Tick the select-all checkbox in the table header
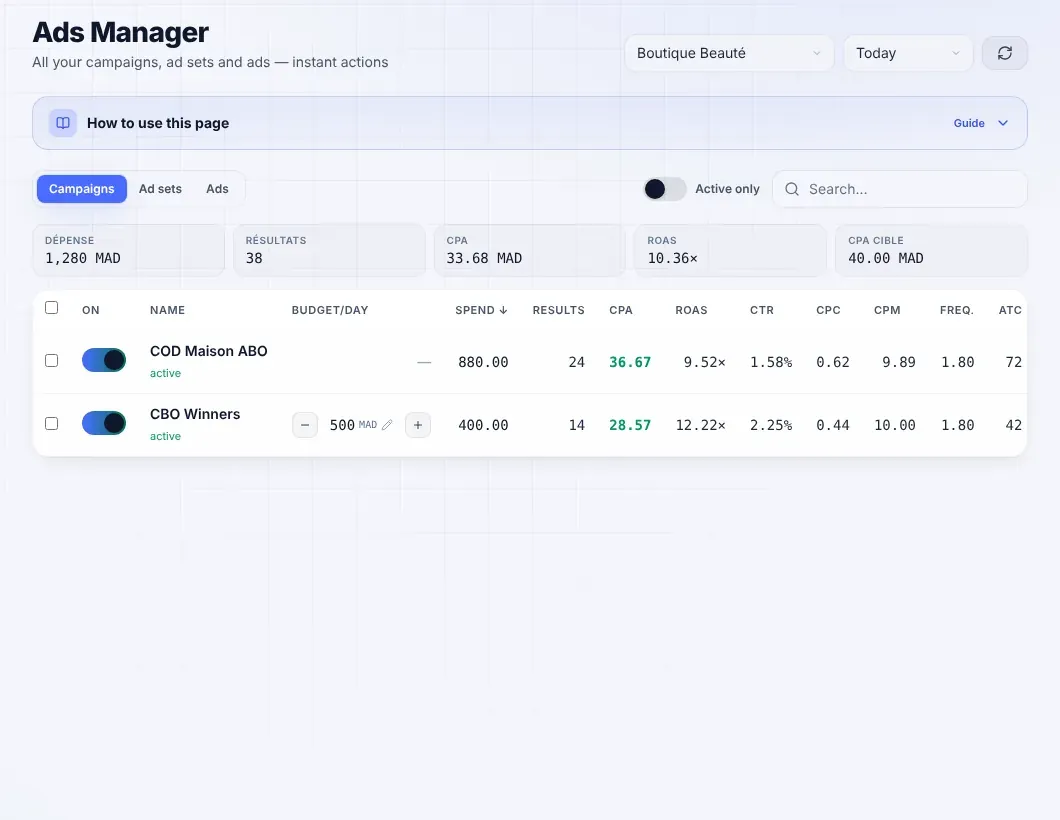 [x=51, y=308]
